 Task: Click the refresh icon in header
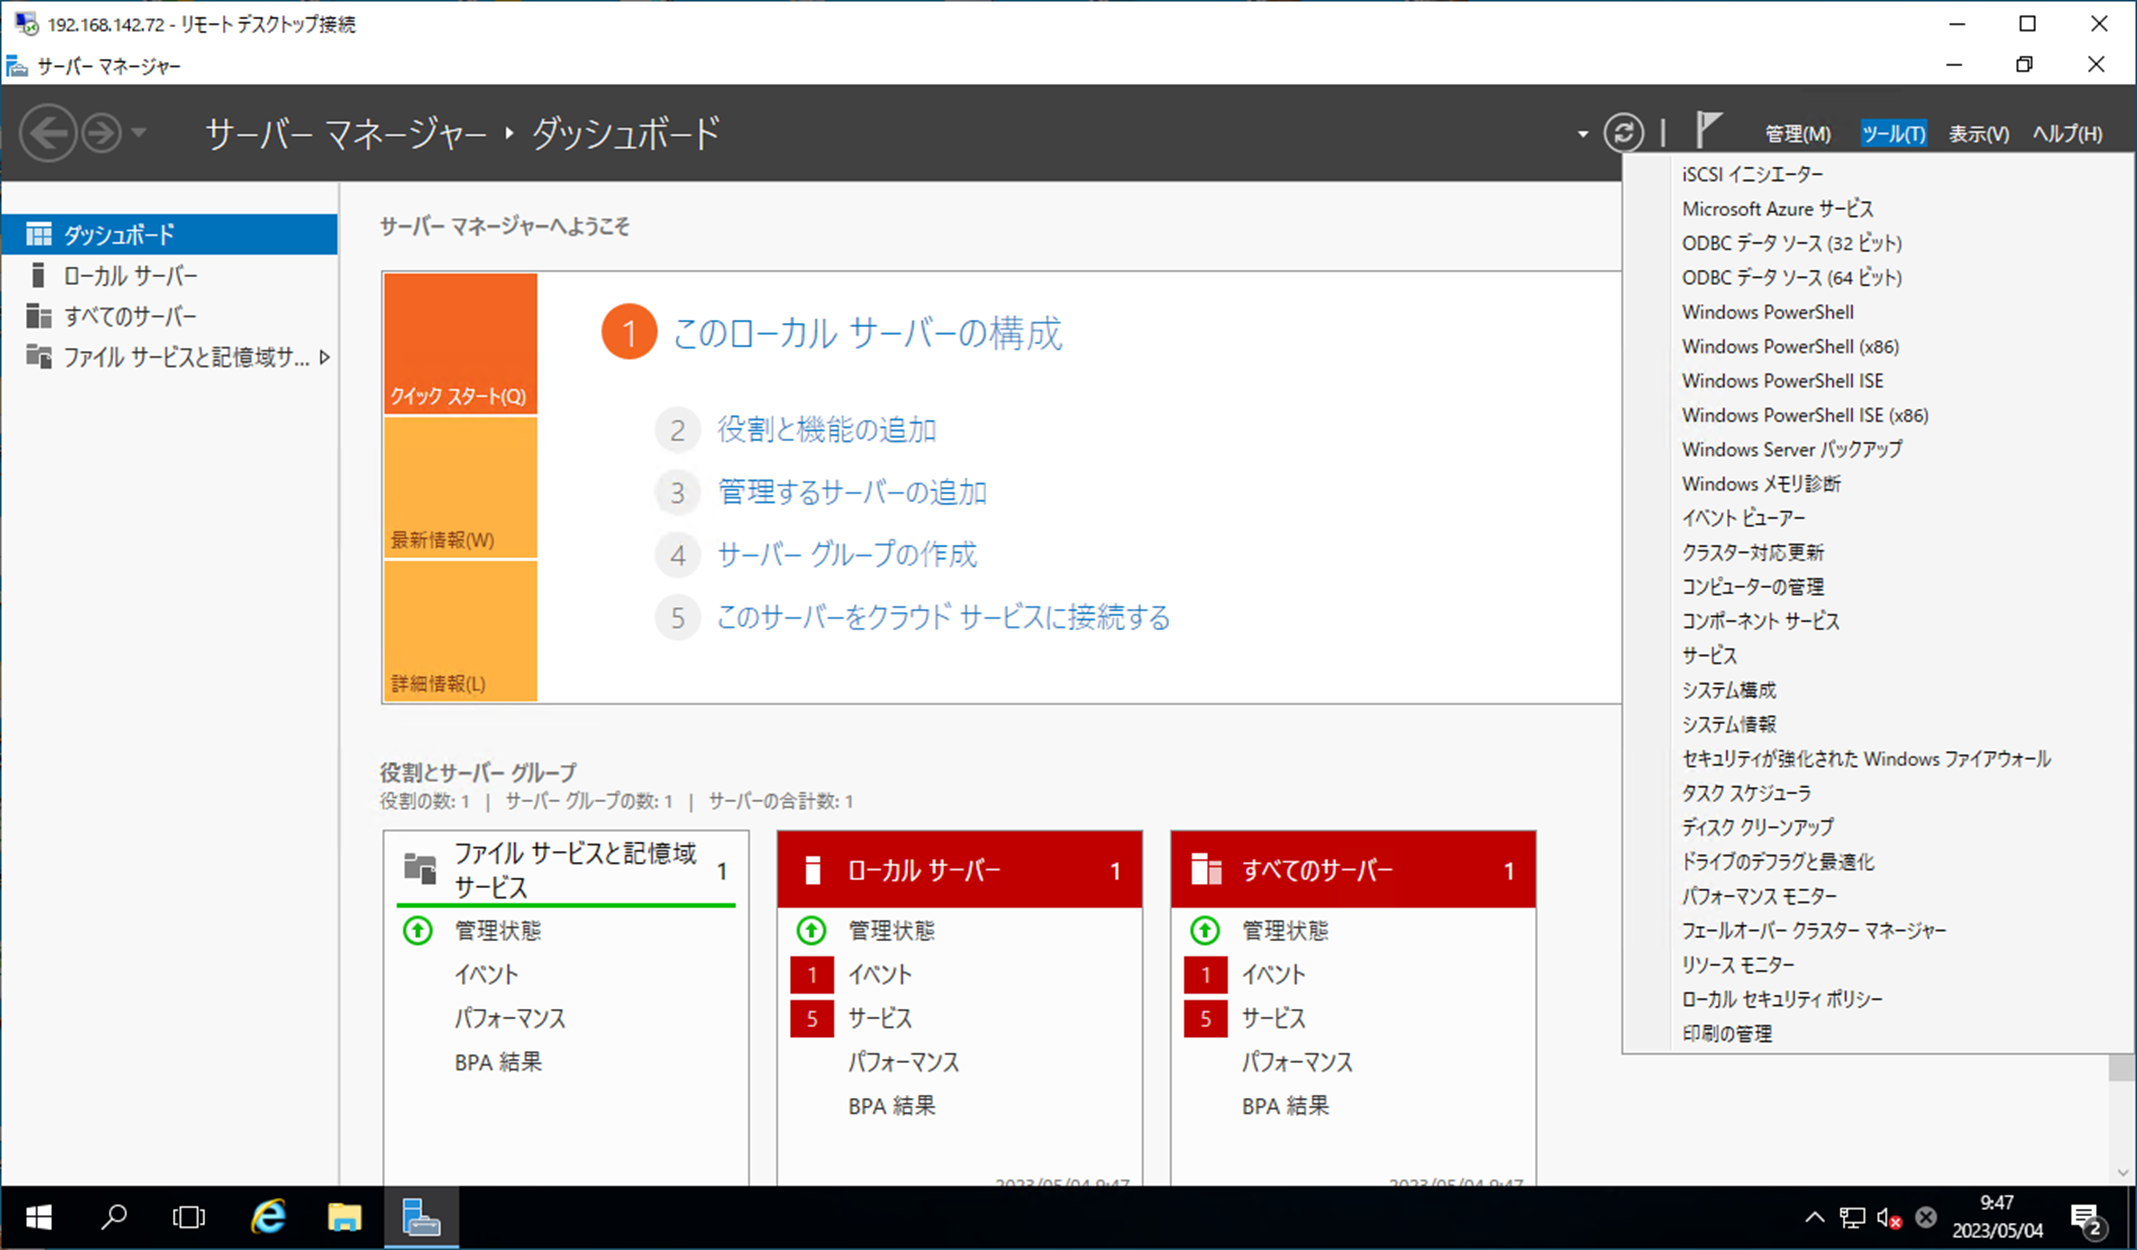[1623, 133]
